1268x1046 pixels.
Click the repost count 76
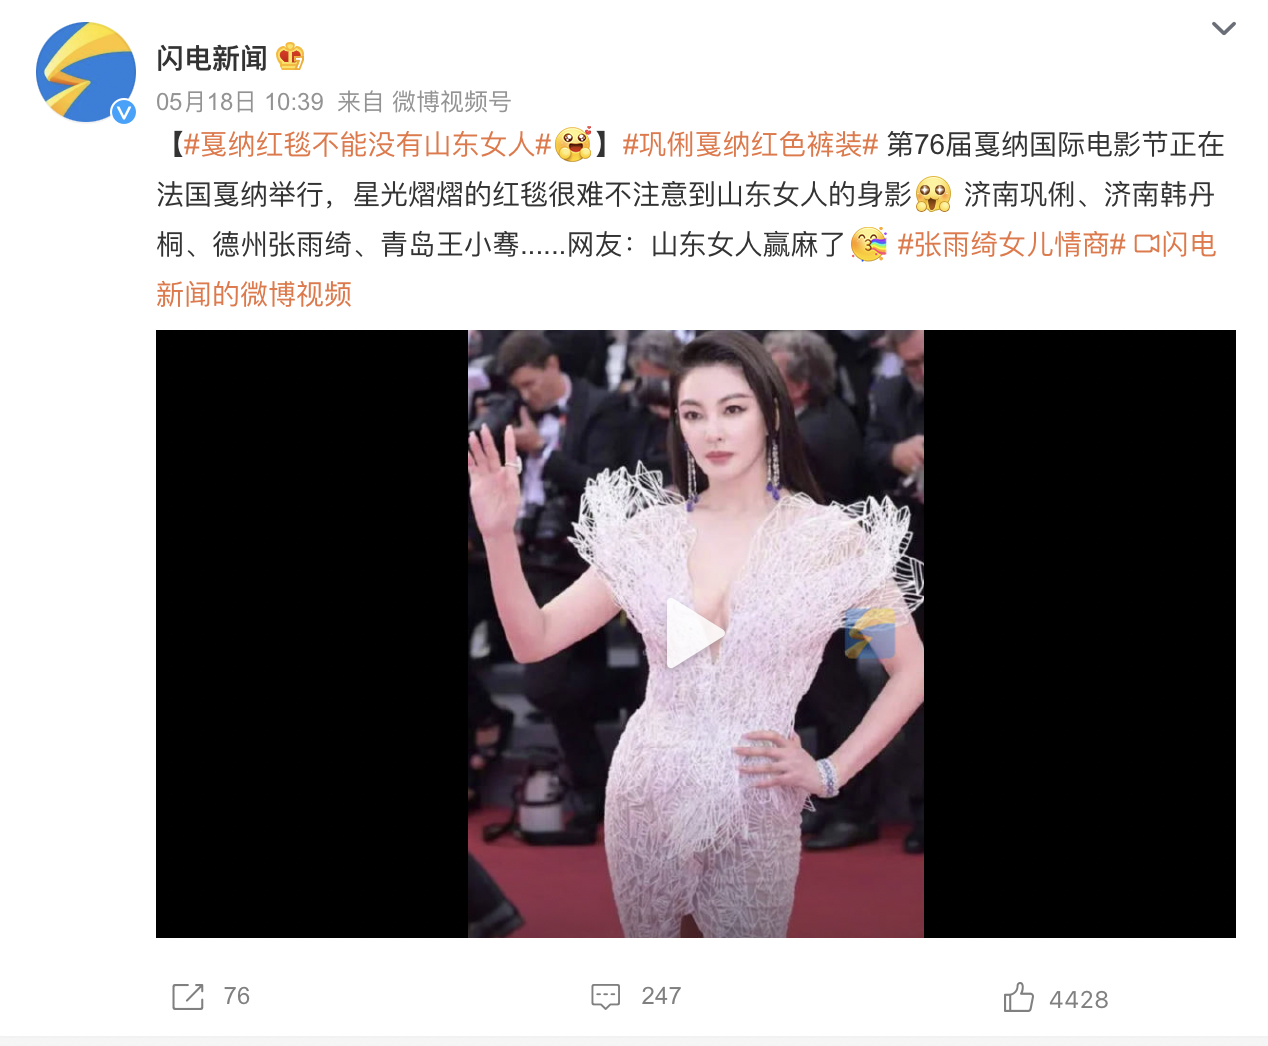pyautogui.click(x=237, y=996)
